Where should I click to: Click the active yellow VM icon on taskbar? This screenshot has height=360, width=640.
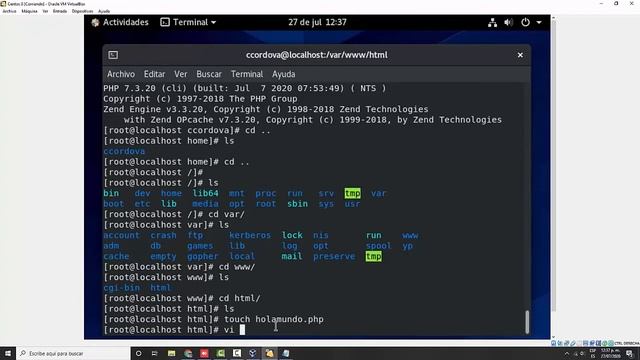269,353
